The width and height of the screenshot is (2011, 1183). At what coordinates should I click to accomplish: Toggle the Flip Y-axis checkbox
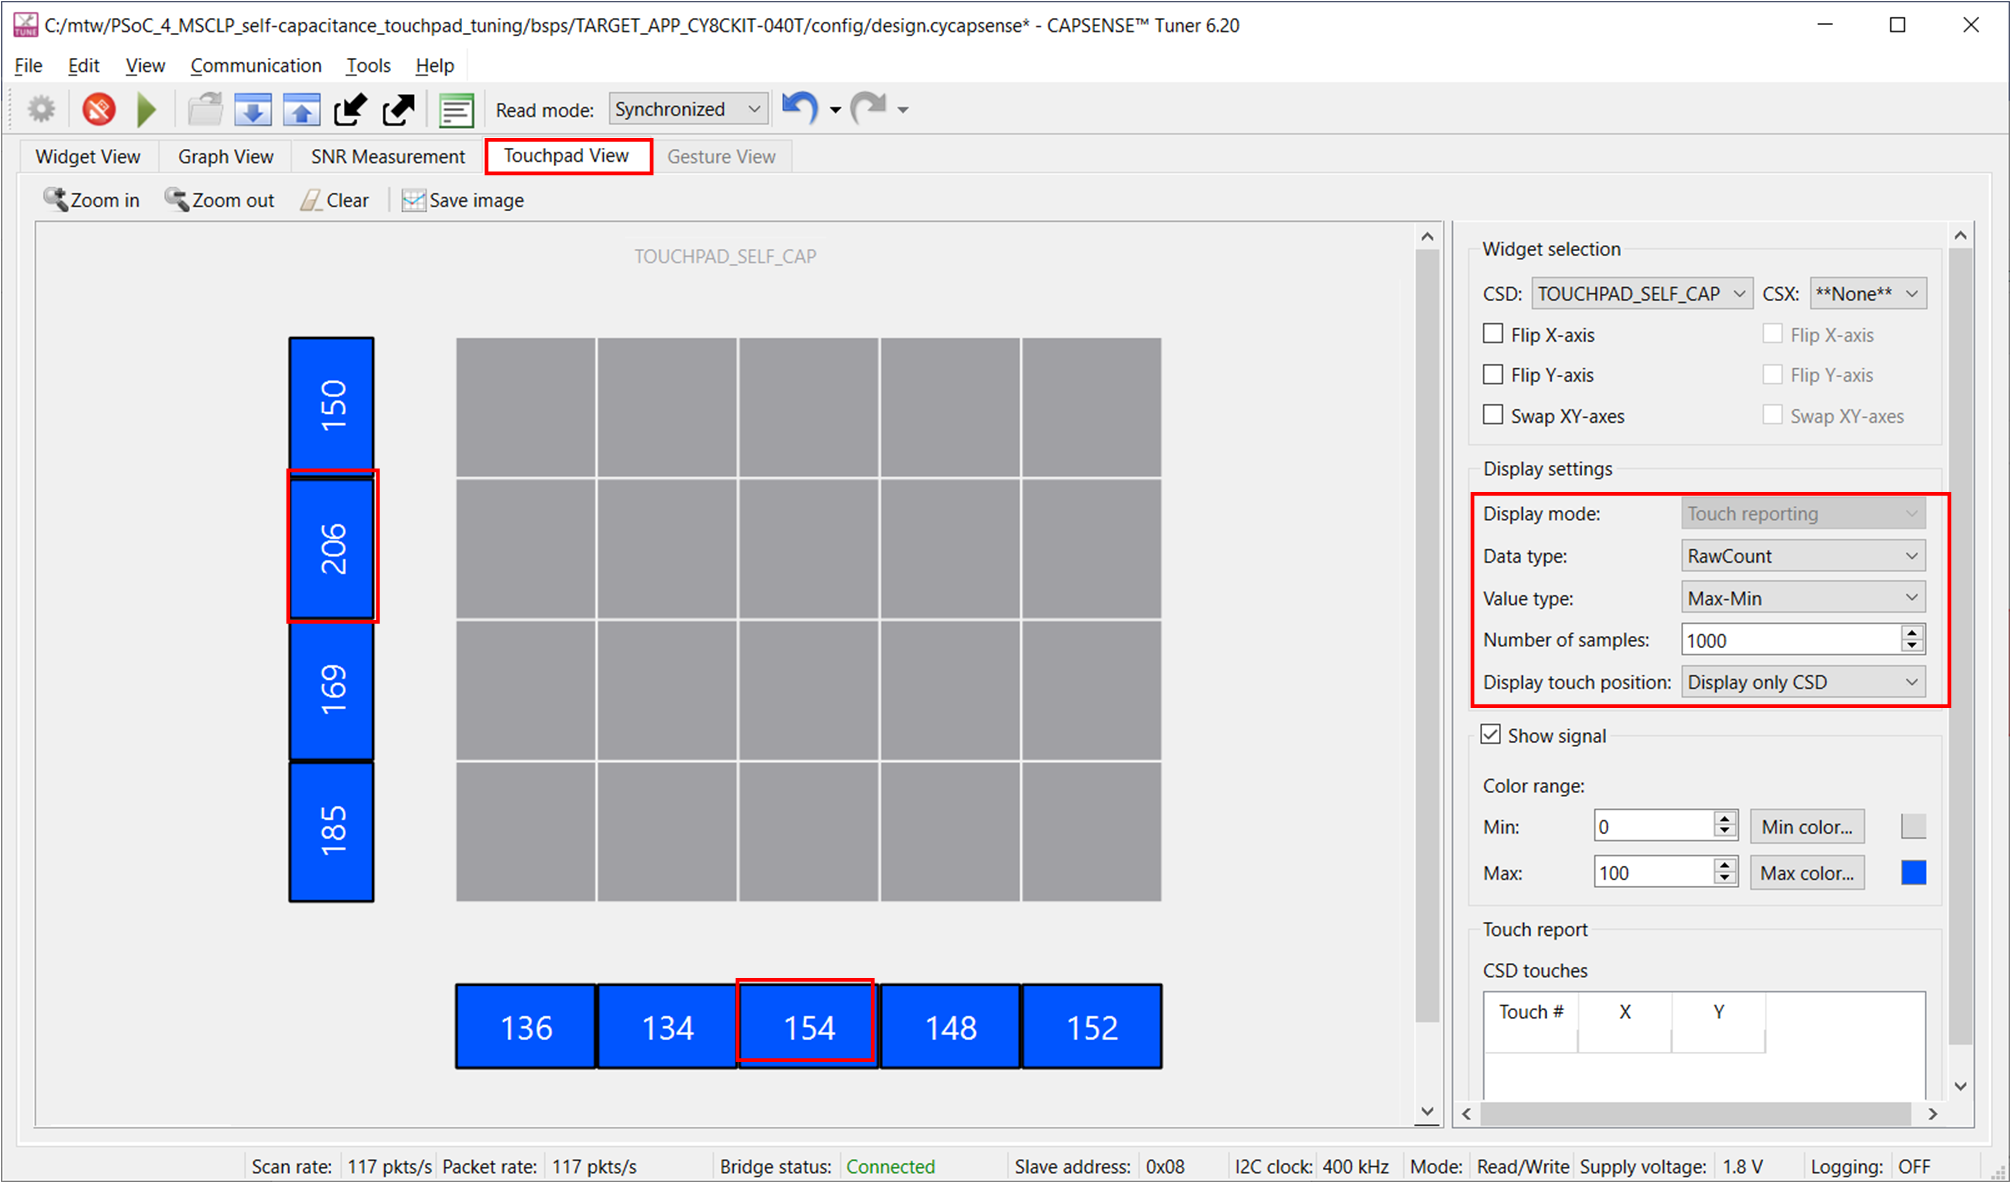(x=1496, y=375)
